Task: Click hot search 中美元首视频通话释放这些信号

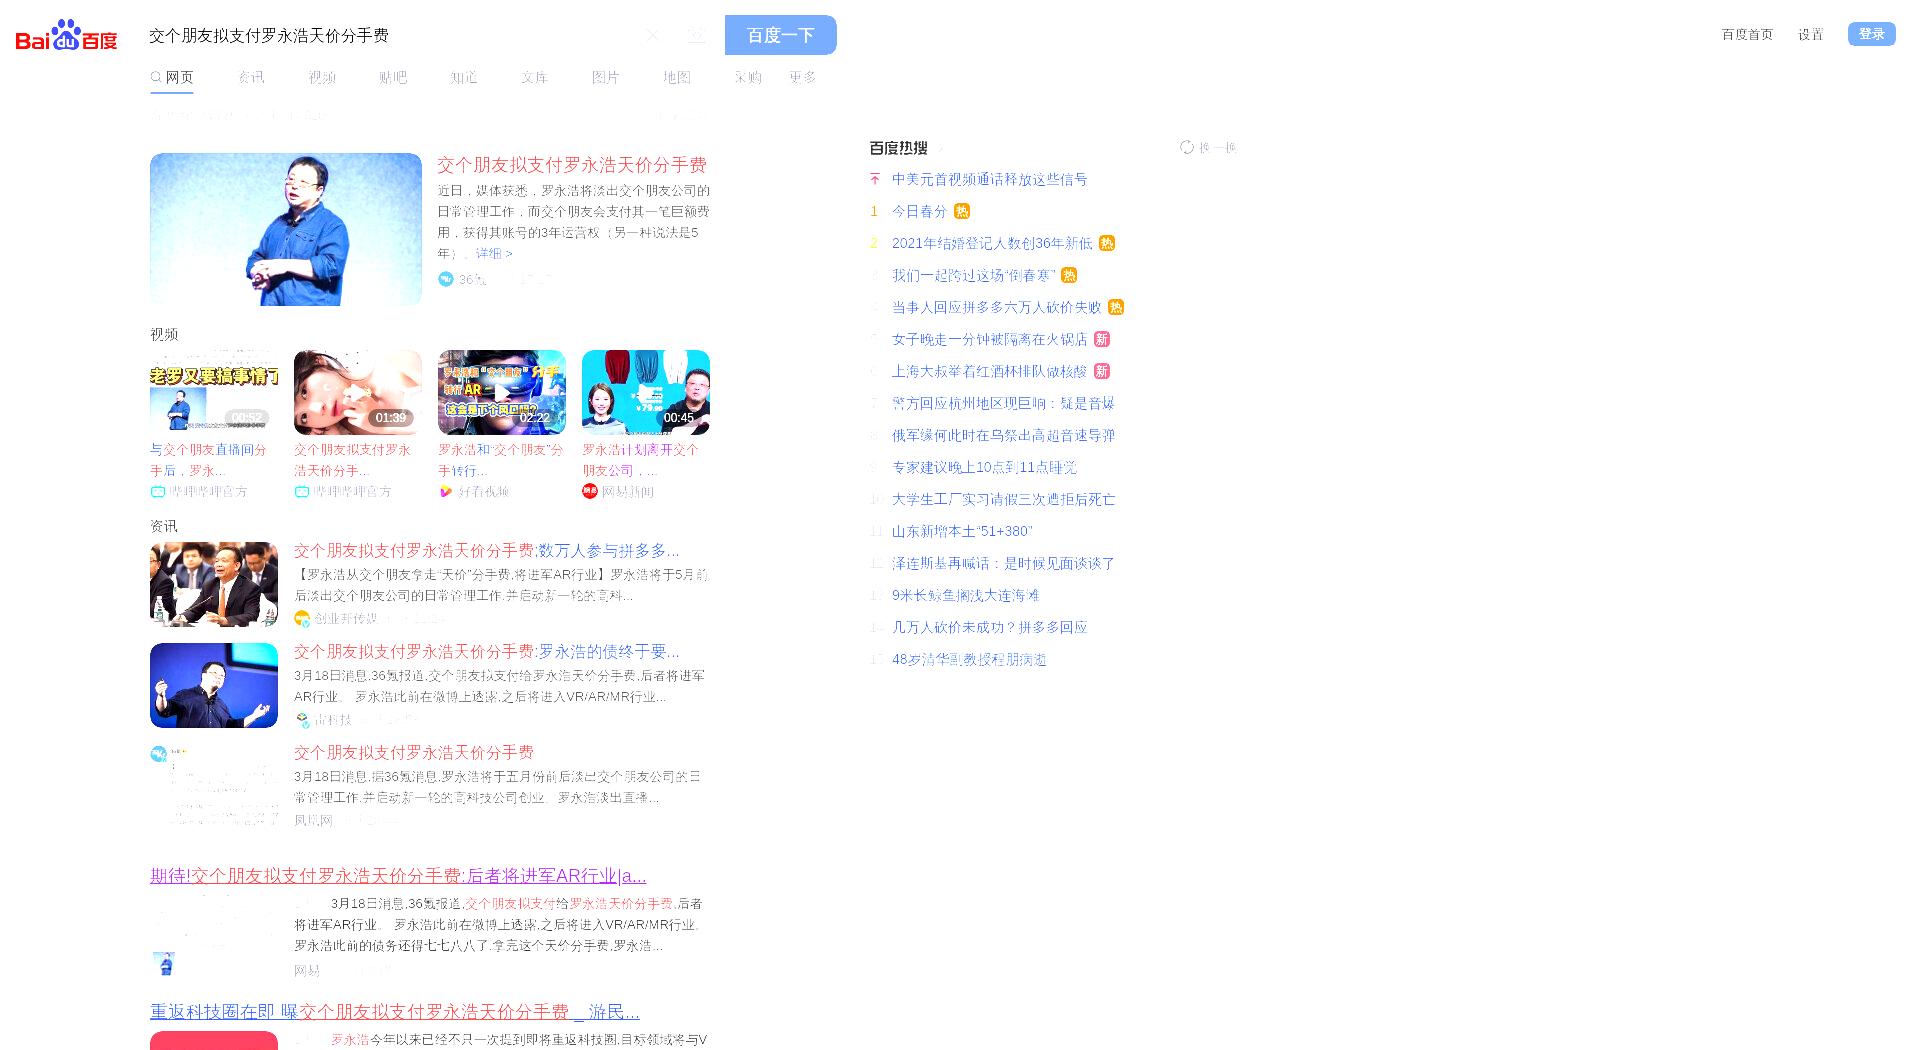Action: pyautogui.click(x=989, y=179)
